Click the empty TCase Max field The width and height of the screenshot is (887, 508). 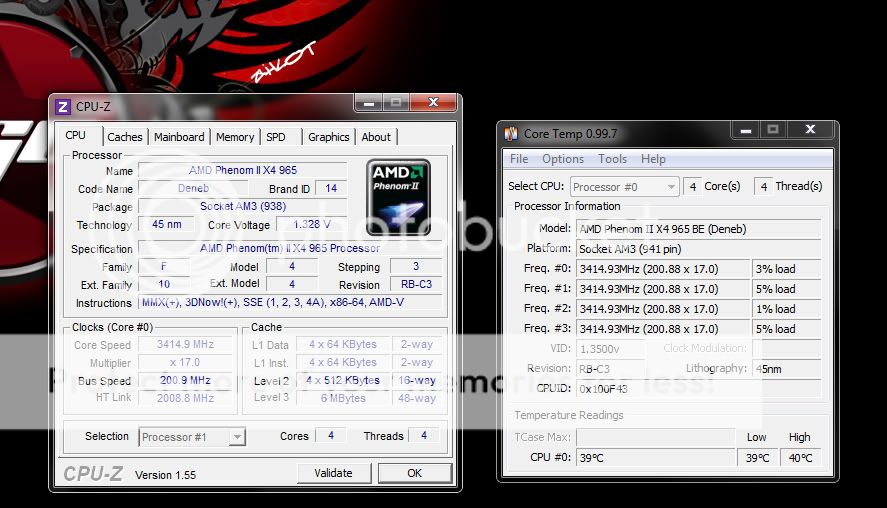[x=655, y=437]
